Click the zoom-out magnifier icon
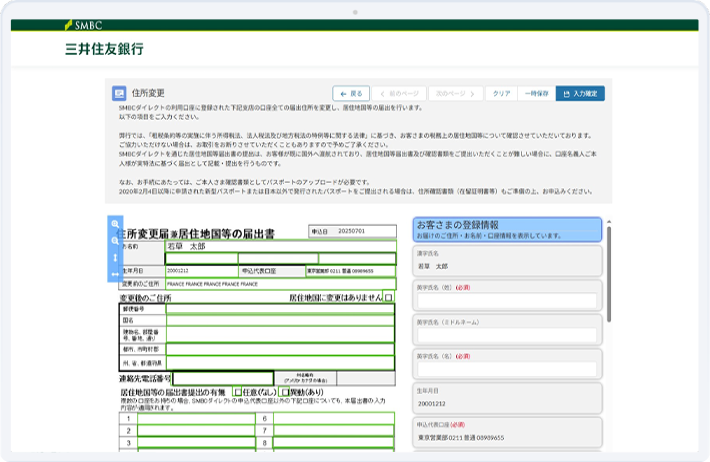Image resolution: width=710 pixels, height=462 pixels. pos(115,241)
